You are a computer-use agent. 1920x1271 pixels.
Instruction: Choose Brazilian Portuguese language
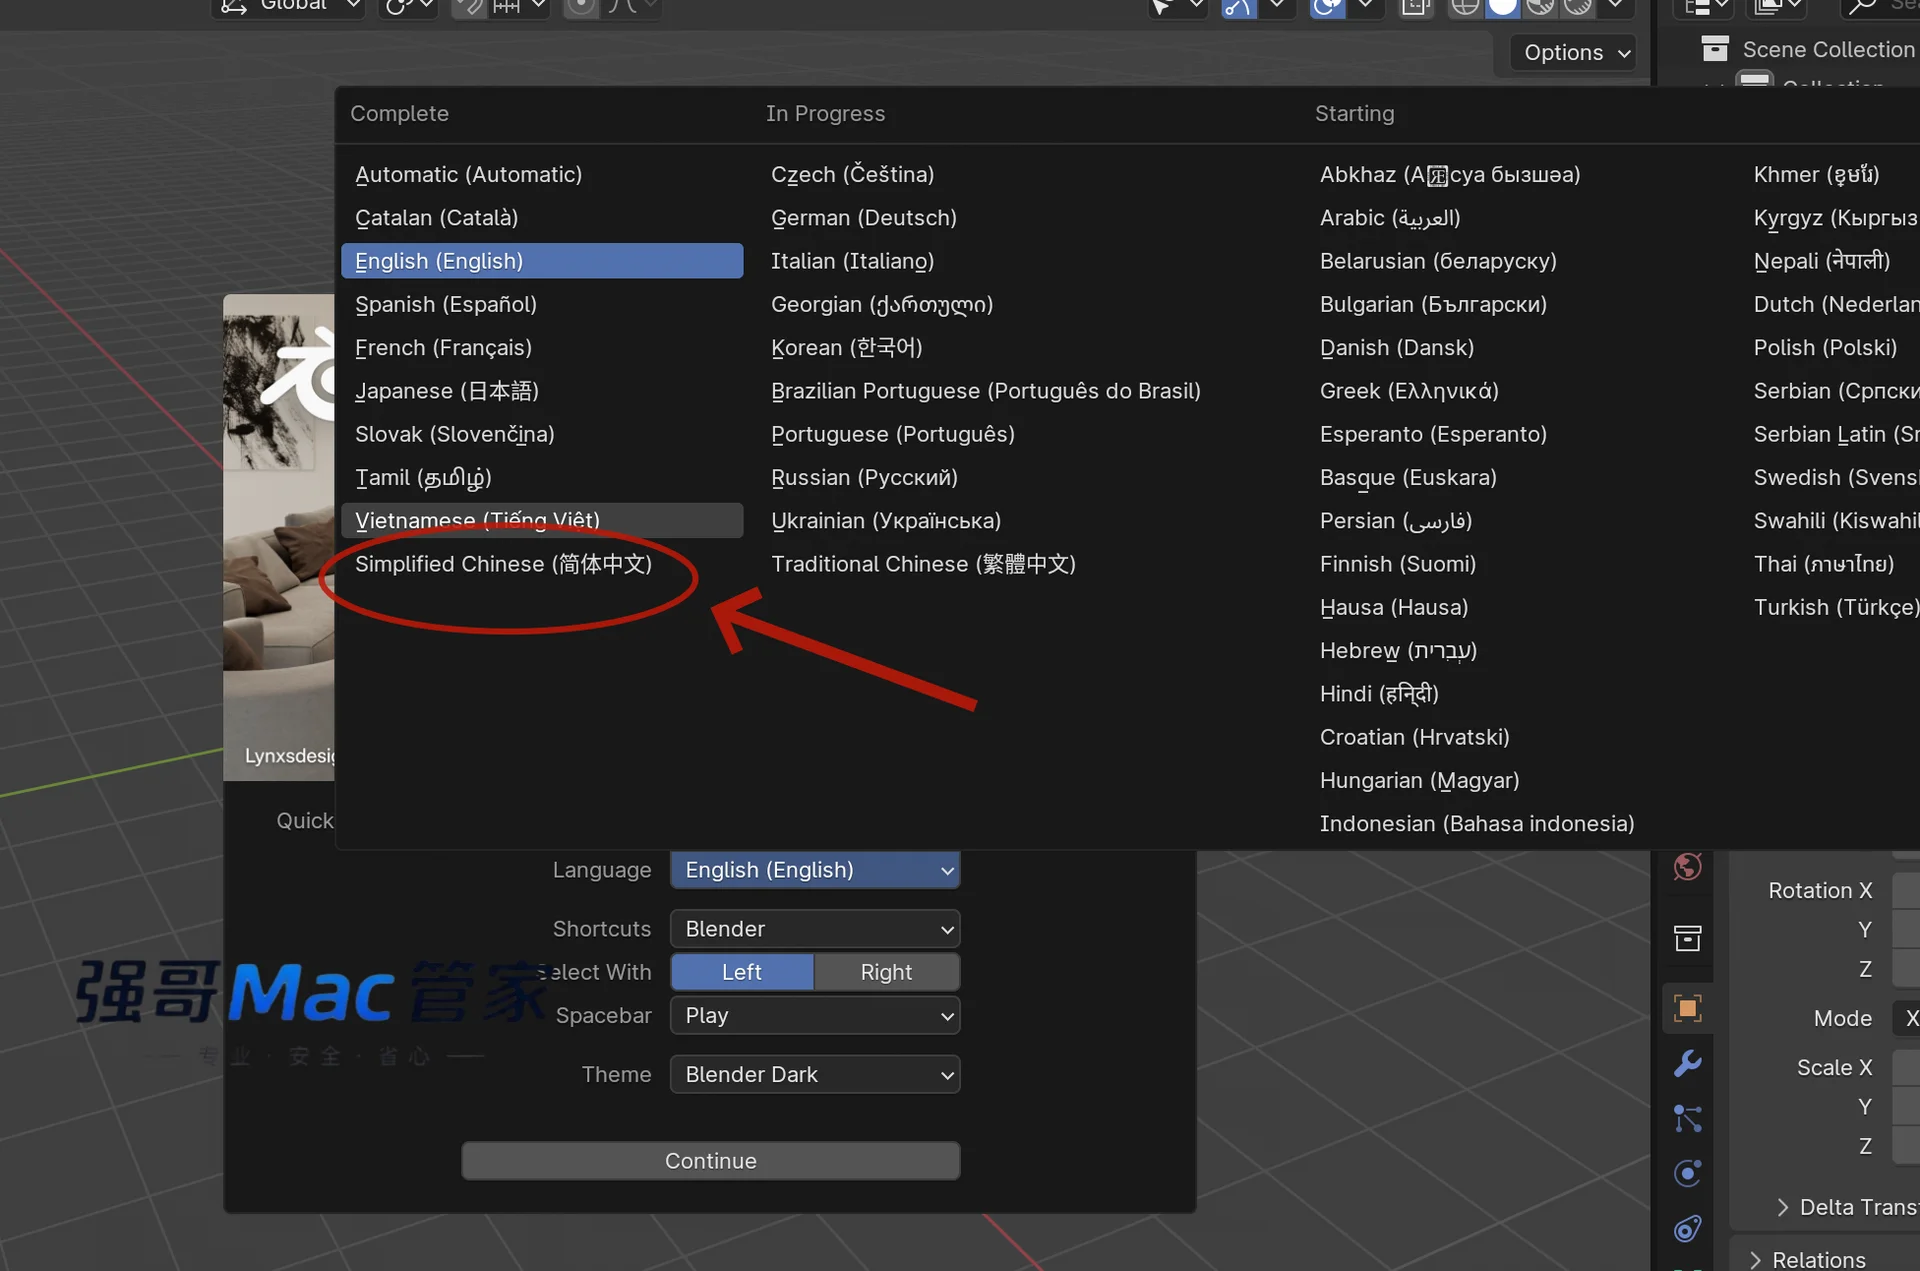[985, 391]
